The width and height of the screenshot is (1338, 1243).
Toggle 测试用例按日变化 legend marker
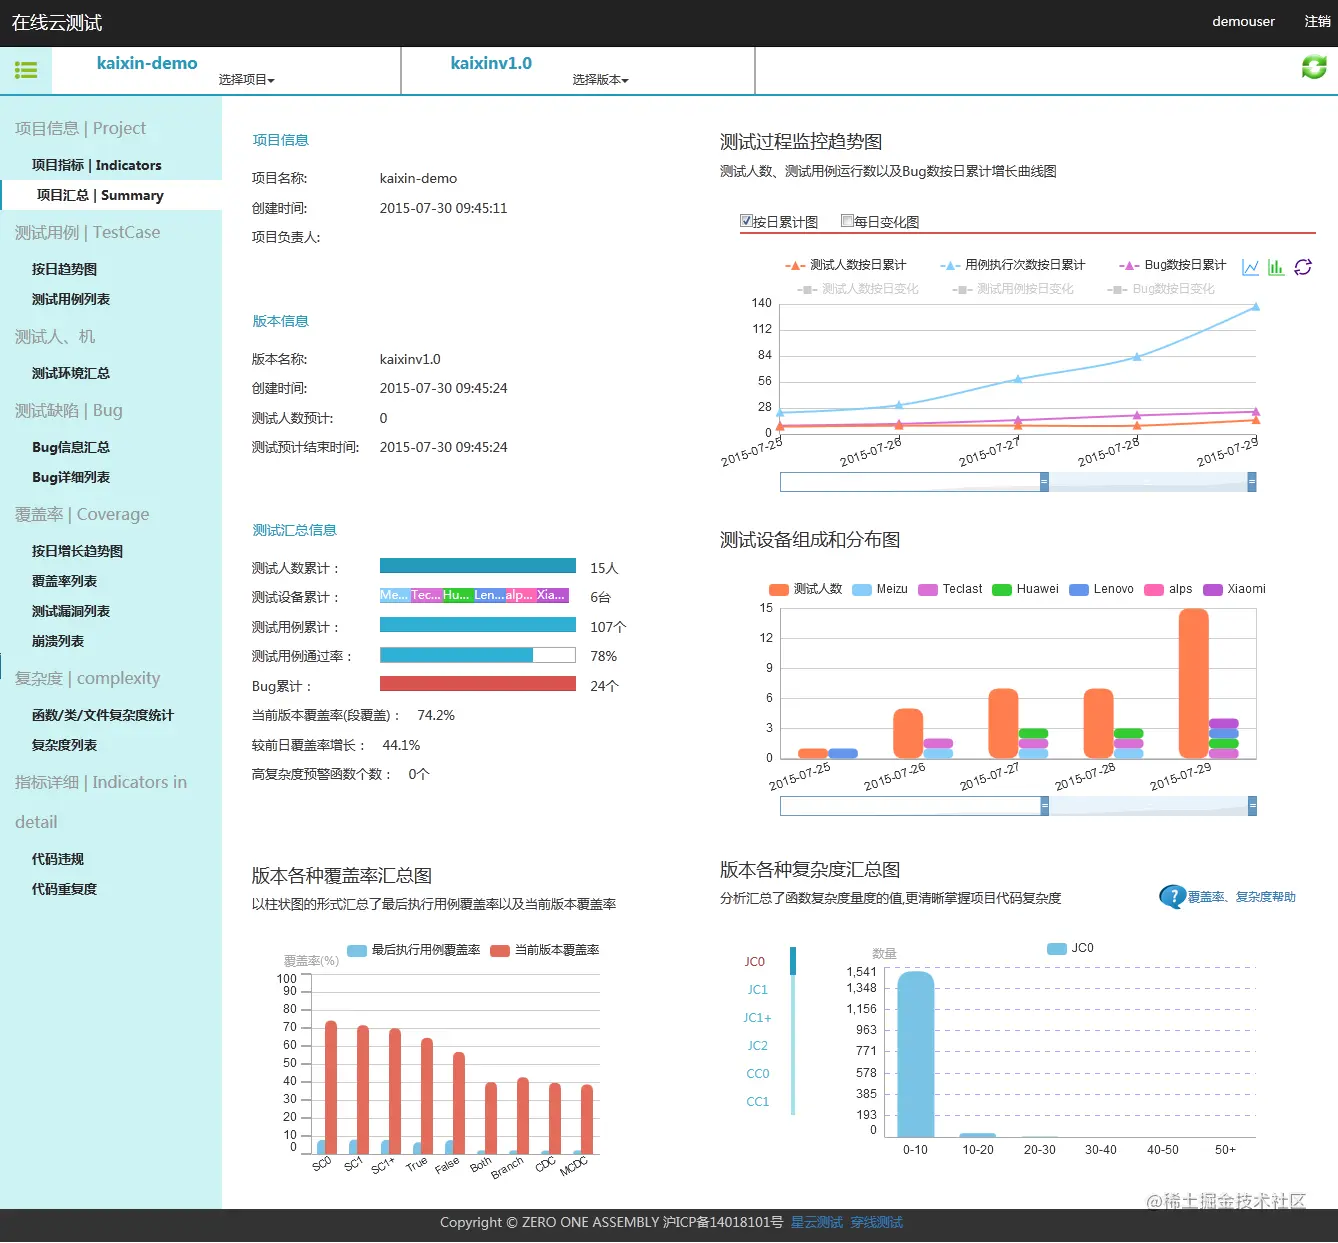[962, 289]
